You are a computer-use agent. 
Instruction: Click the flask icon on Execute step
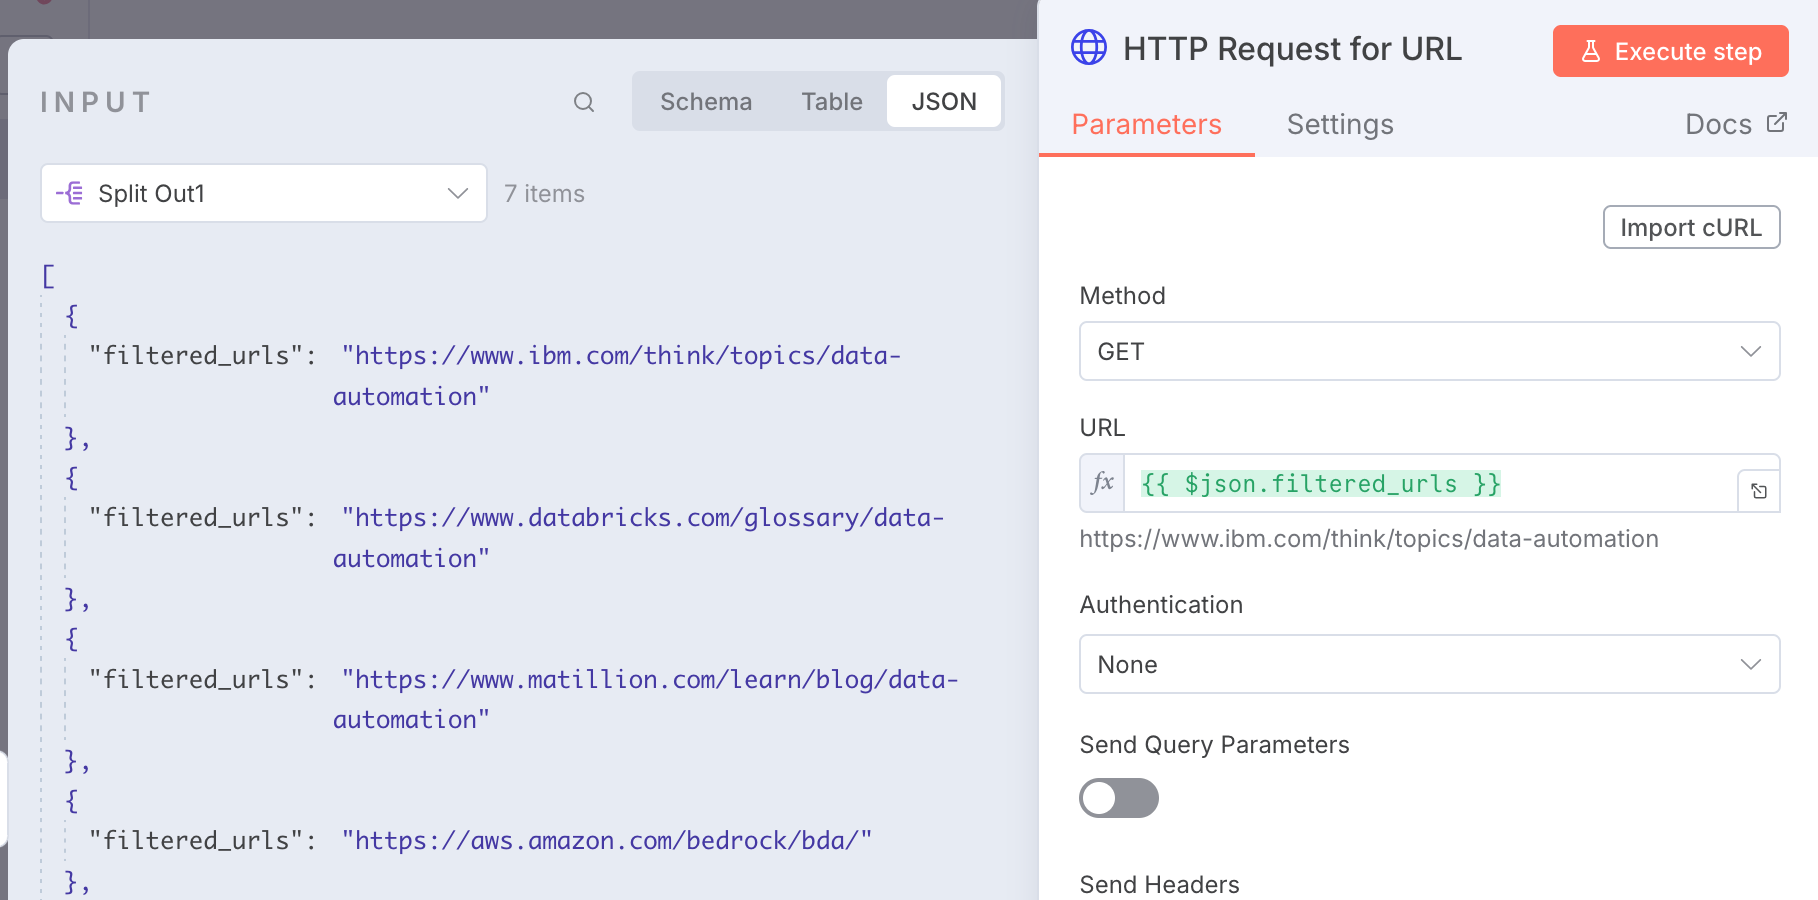[x=1590, y=51]
